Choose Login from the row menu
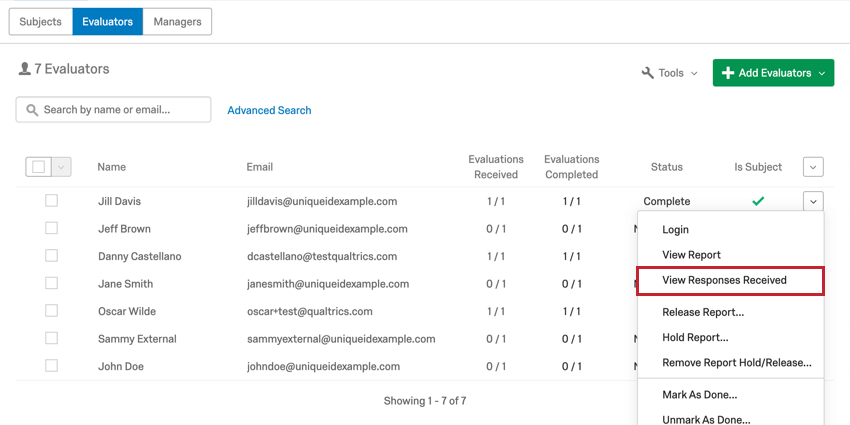 (x=675, y=230)
